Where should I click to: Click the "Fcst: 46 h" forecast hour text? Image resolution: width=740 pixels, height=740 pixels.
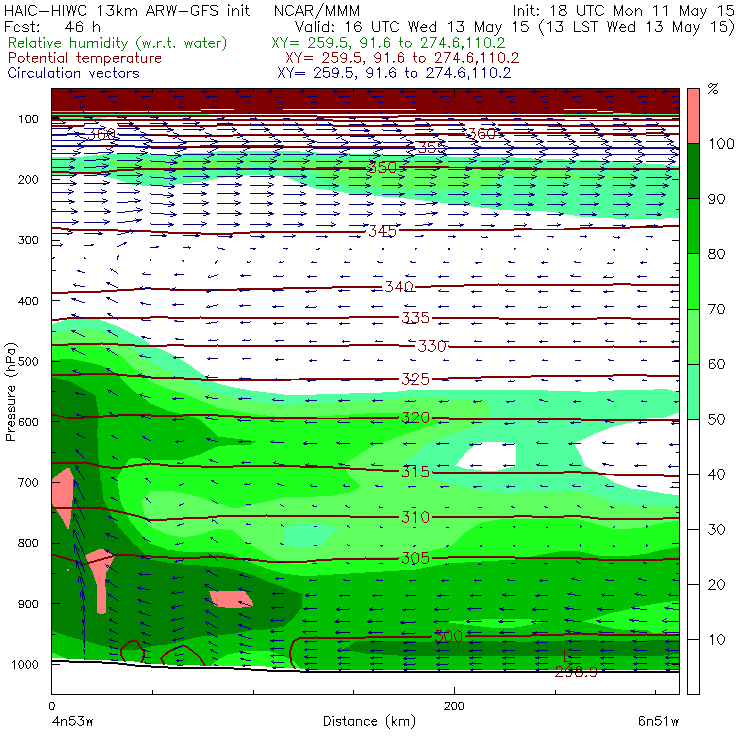(x=52, y=26)
